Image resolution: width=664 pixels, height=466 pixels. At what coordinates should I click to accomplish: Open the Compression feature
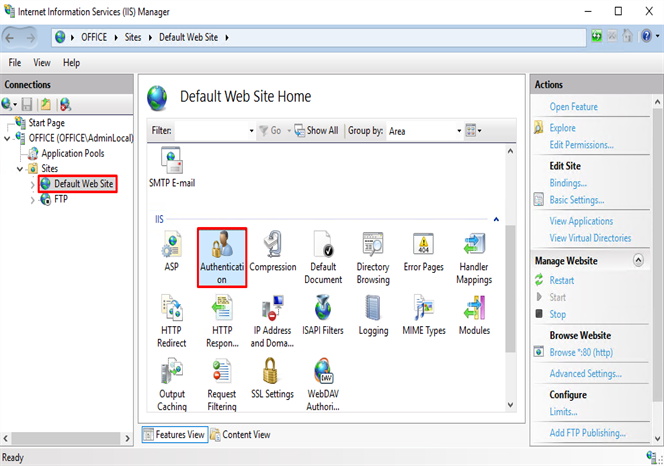click(x=273, y=251)
